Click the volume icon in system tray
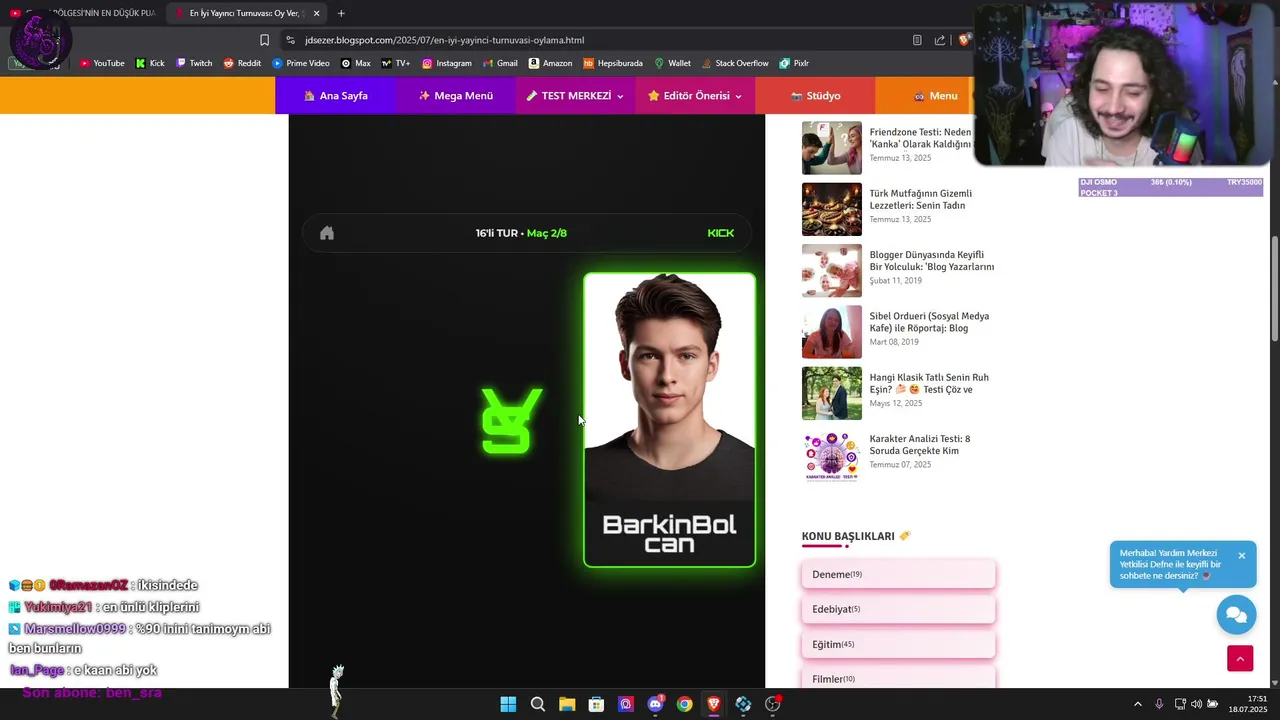 click(x=1196, y=704)
